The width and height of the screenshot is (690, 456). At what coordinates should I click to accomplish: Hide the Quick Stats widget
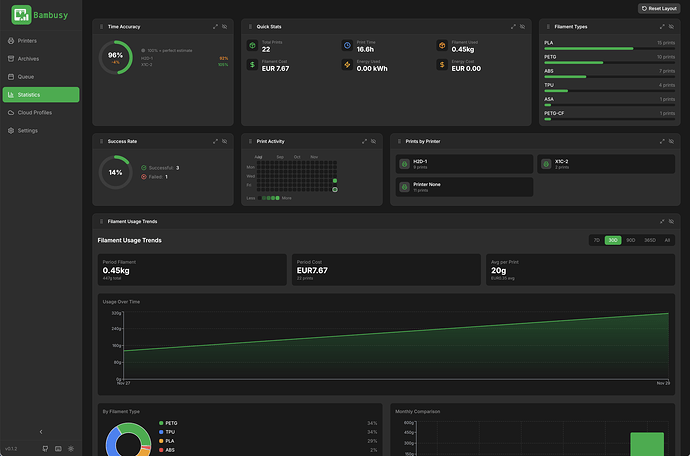(522, 27)
